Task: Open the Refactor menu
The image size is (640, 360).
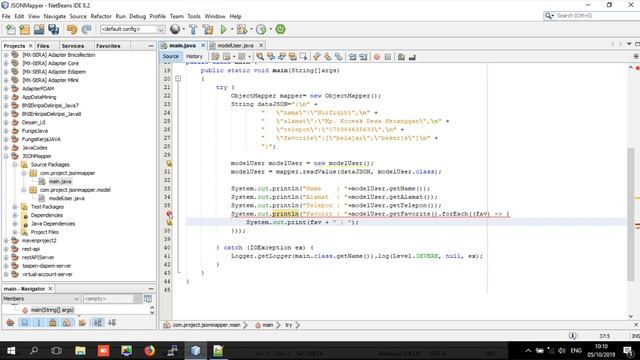Action: coord(101,16)
